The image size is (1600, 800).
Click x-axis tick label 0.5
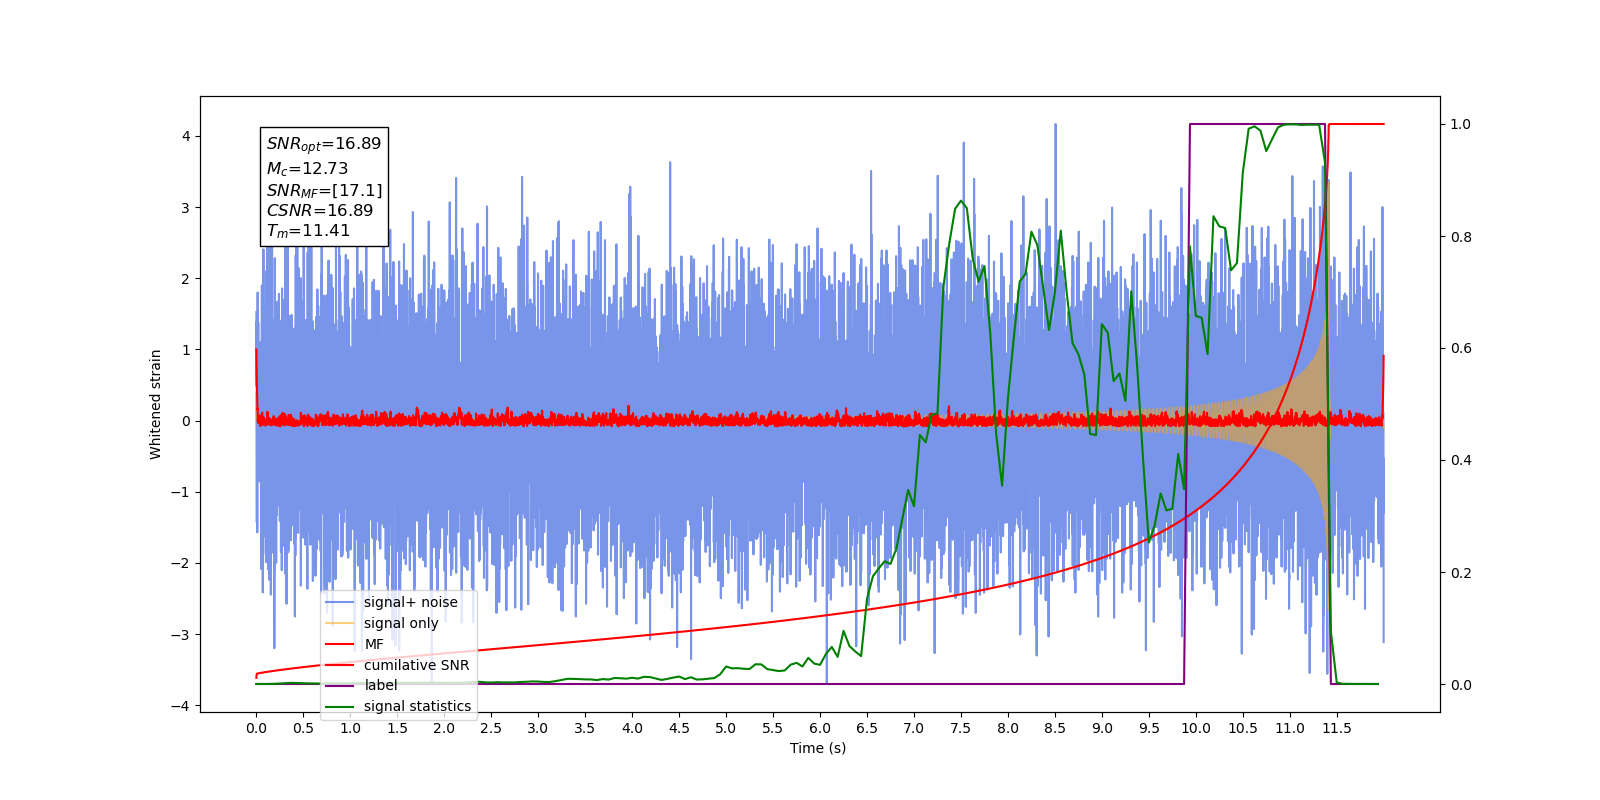point(303,728)
